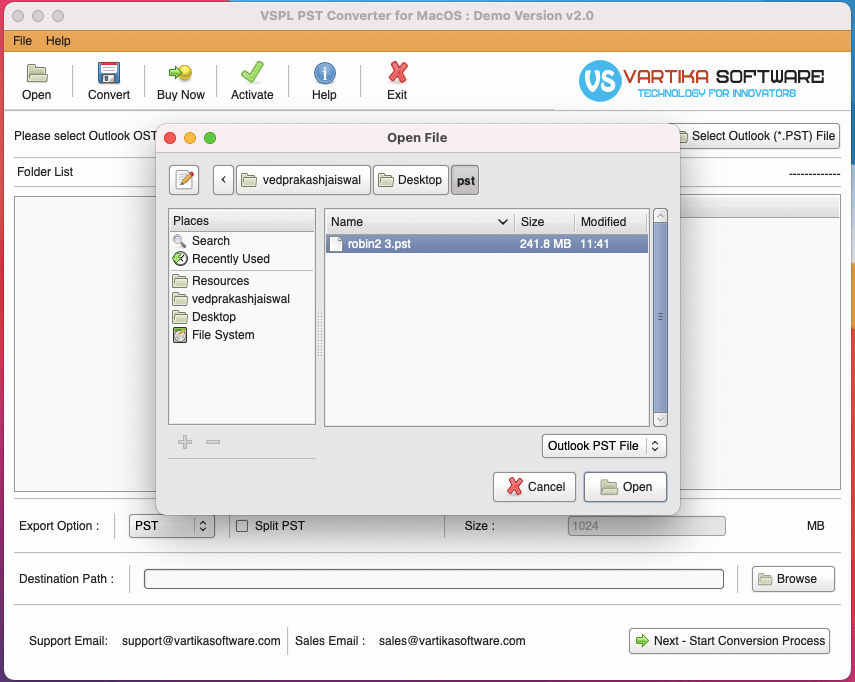Image resolution: width=855 pixels, height=682 pixels.
Task: Click sales@vartikasoftware.com email
Action: [x=452, y=641]
